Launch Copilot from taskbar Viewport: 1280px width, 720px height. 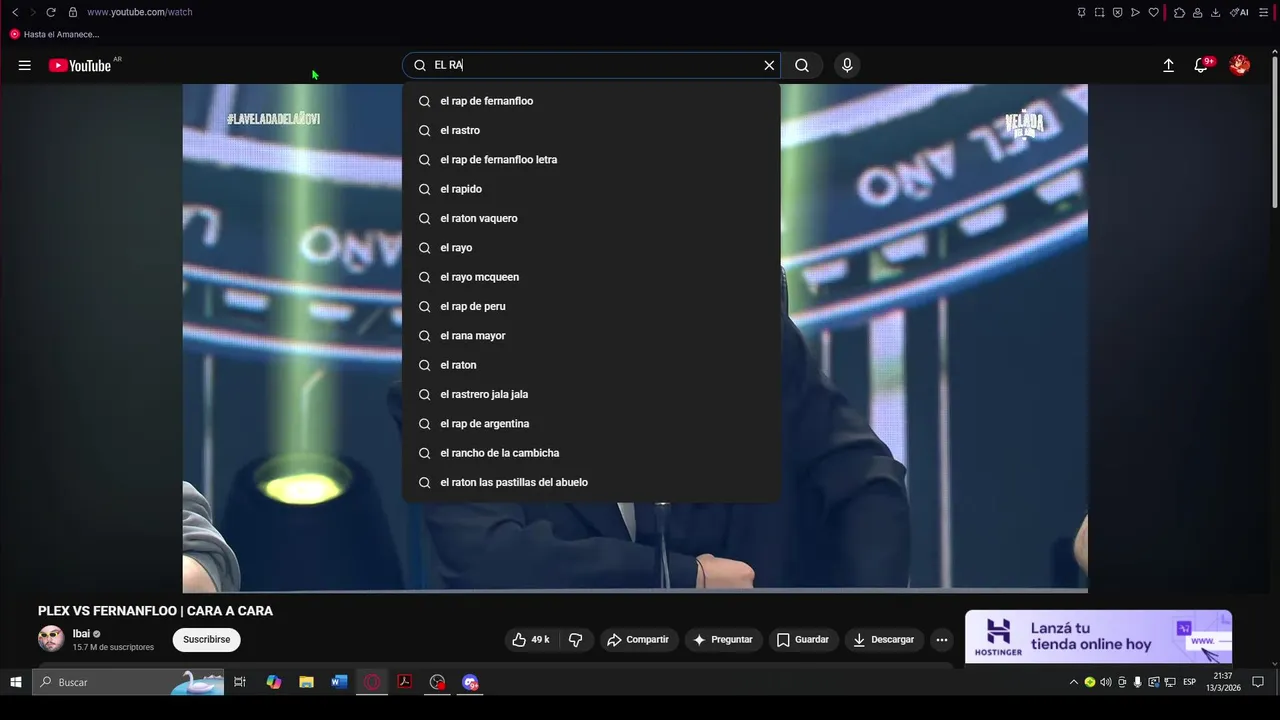click(x=274, y=682)
